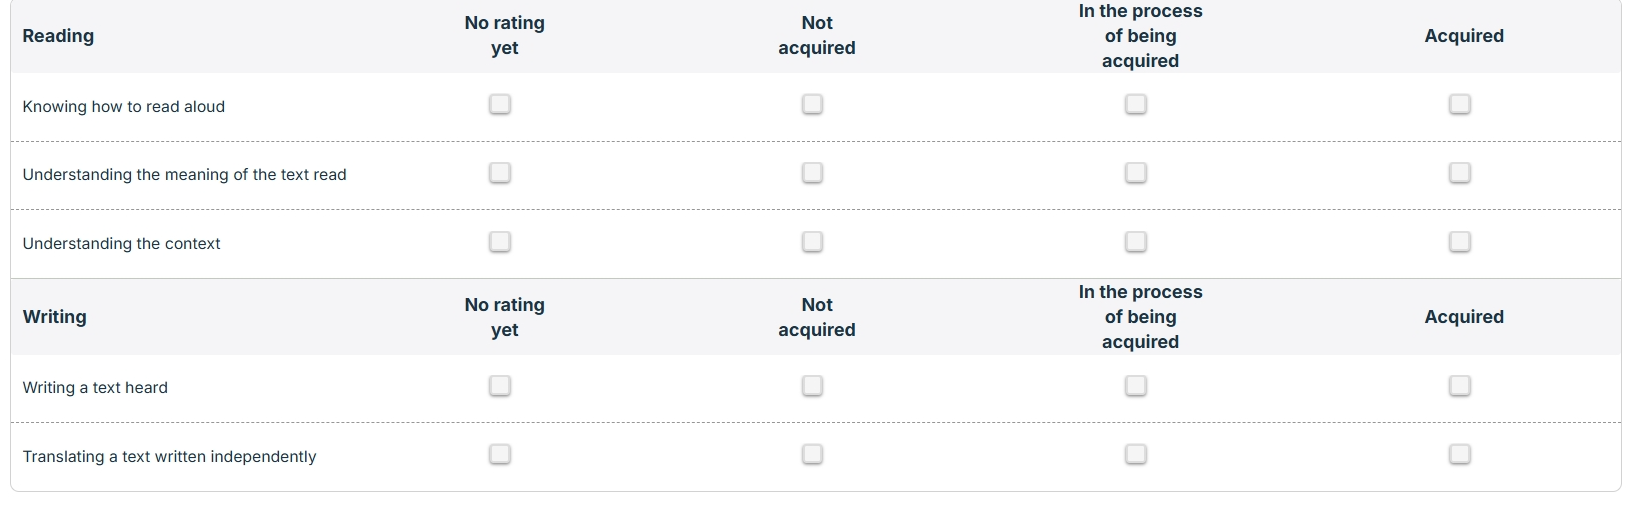The width and height of the screenshot is (1632, 507).
Task: Check No rating yet for 'Understanding the meaning' row
Action: [x=500, y=173]
